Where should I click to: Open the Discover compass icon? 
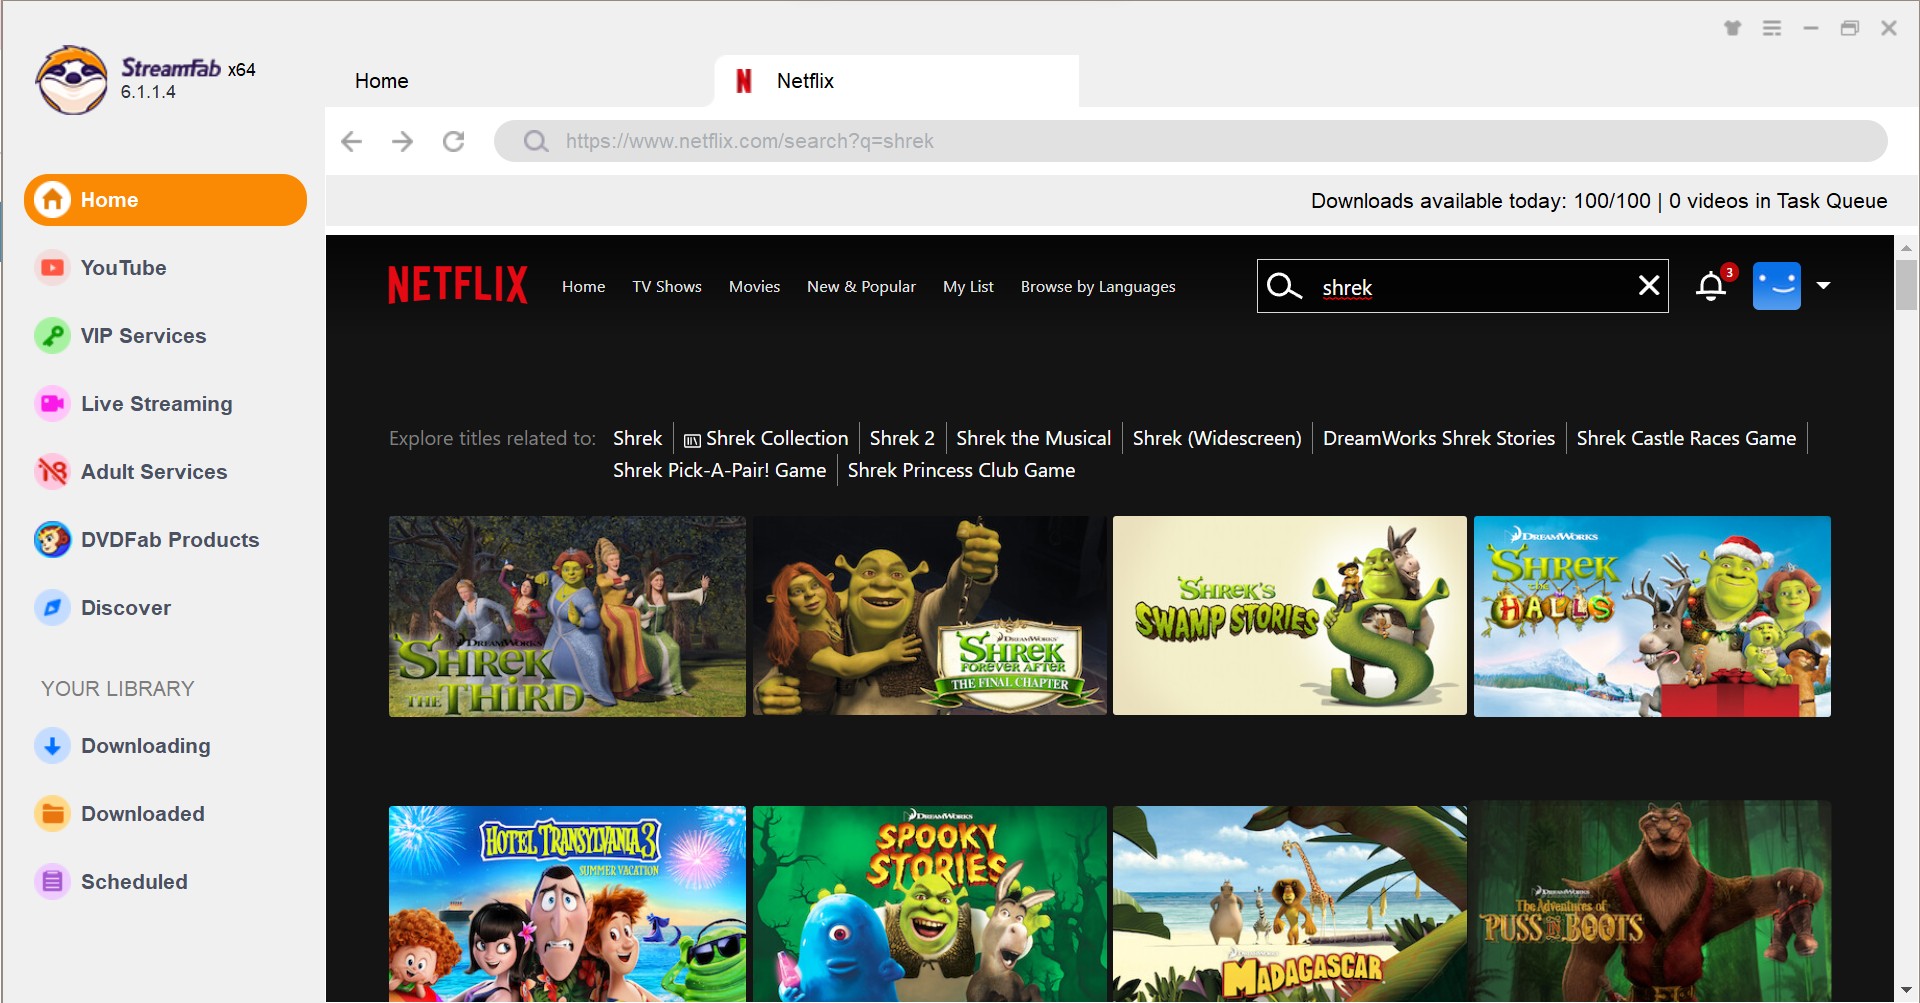pyautogui.click(x=52, y=608)
